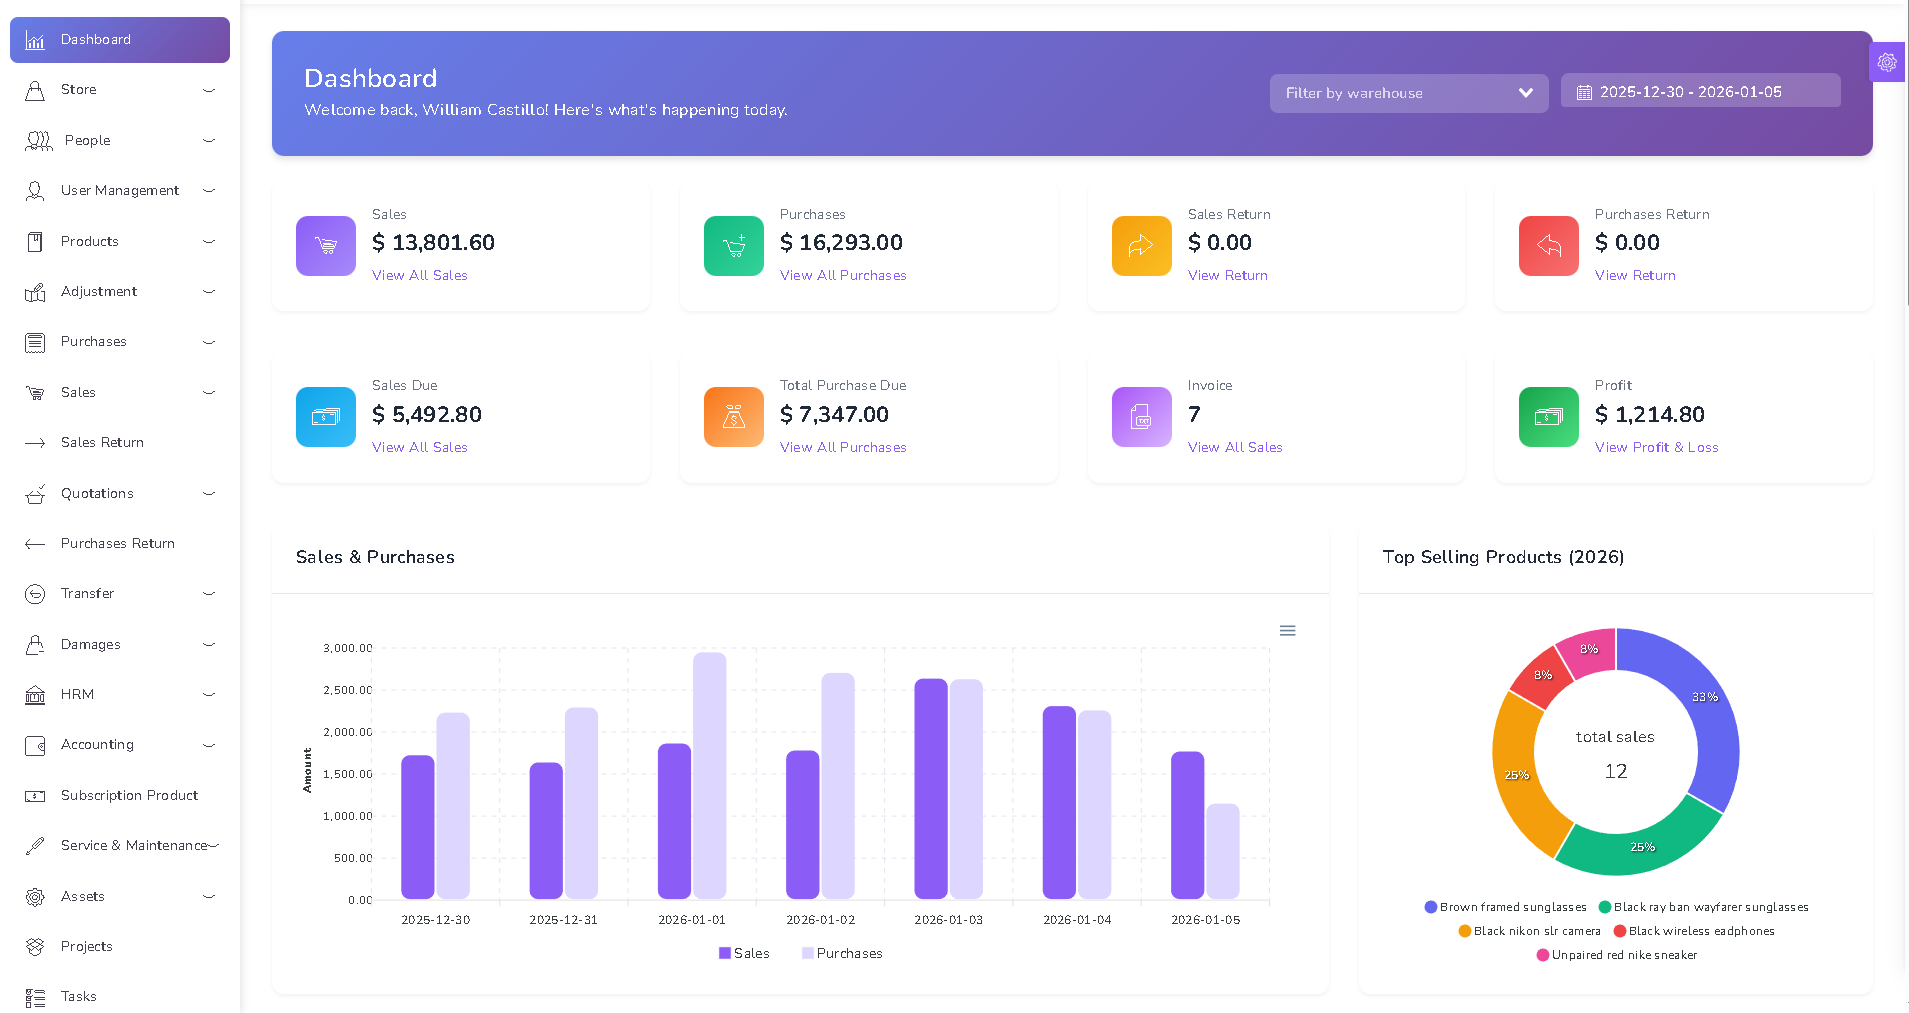Expand the Products sidebar menu

[120, 241]
